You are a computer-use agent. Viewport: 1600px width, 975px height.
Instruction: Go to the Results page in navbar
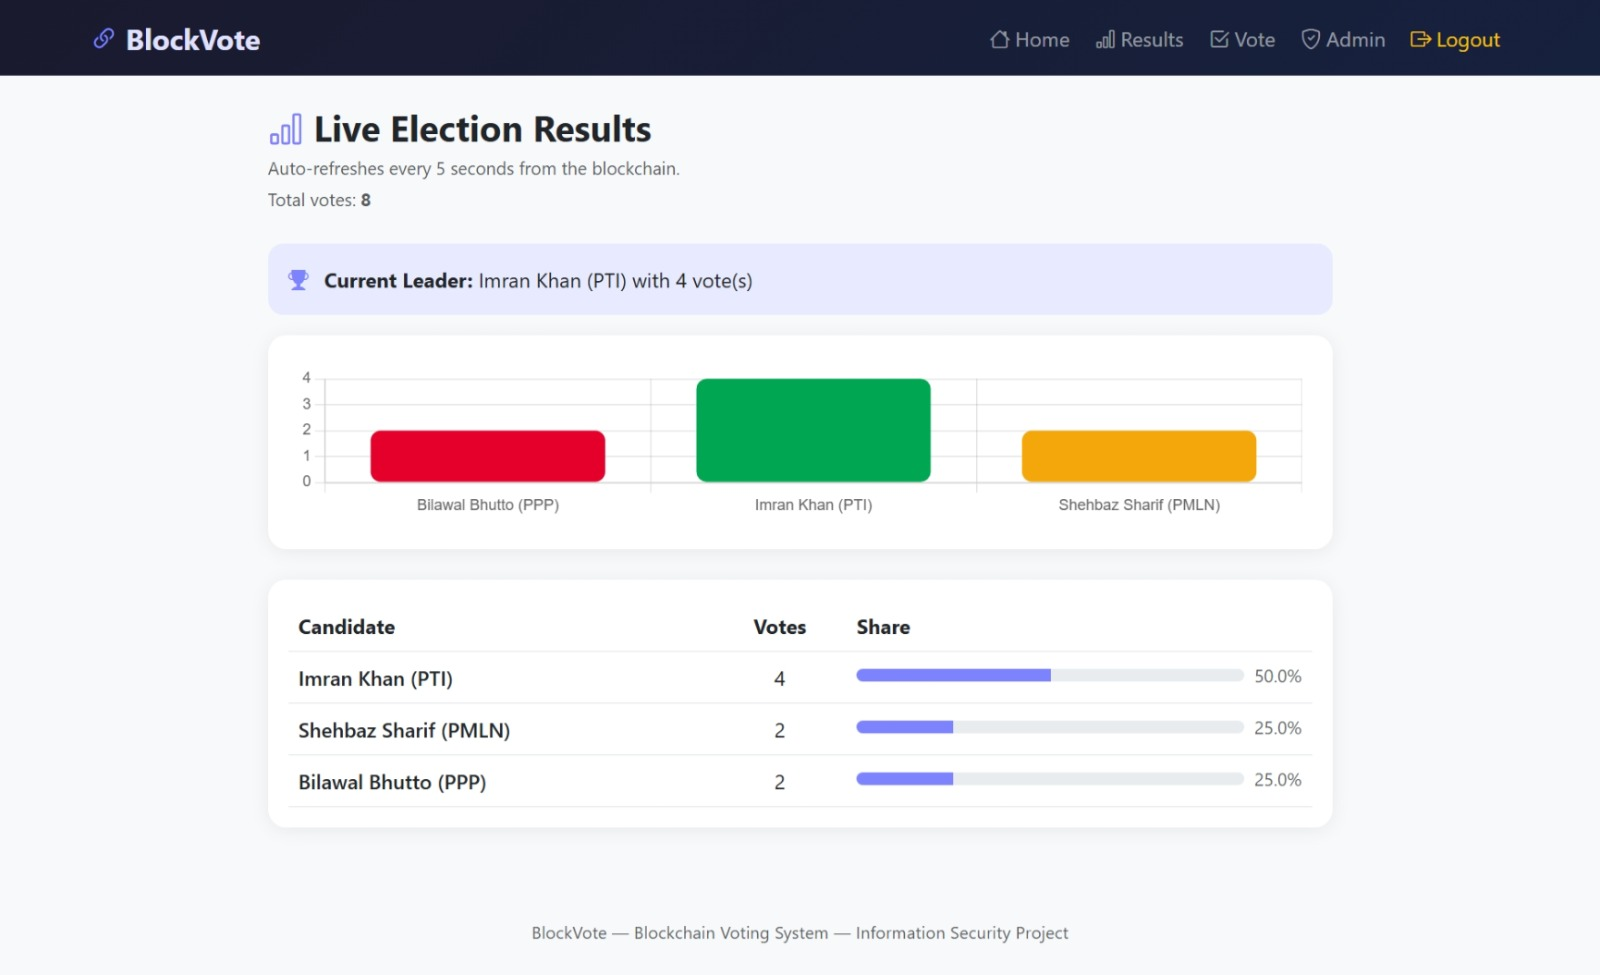click(x=1139, y=40)
